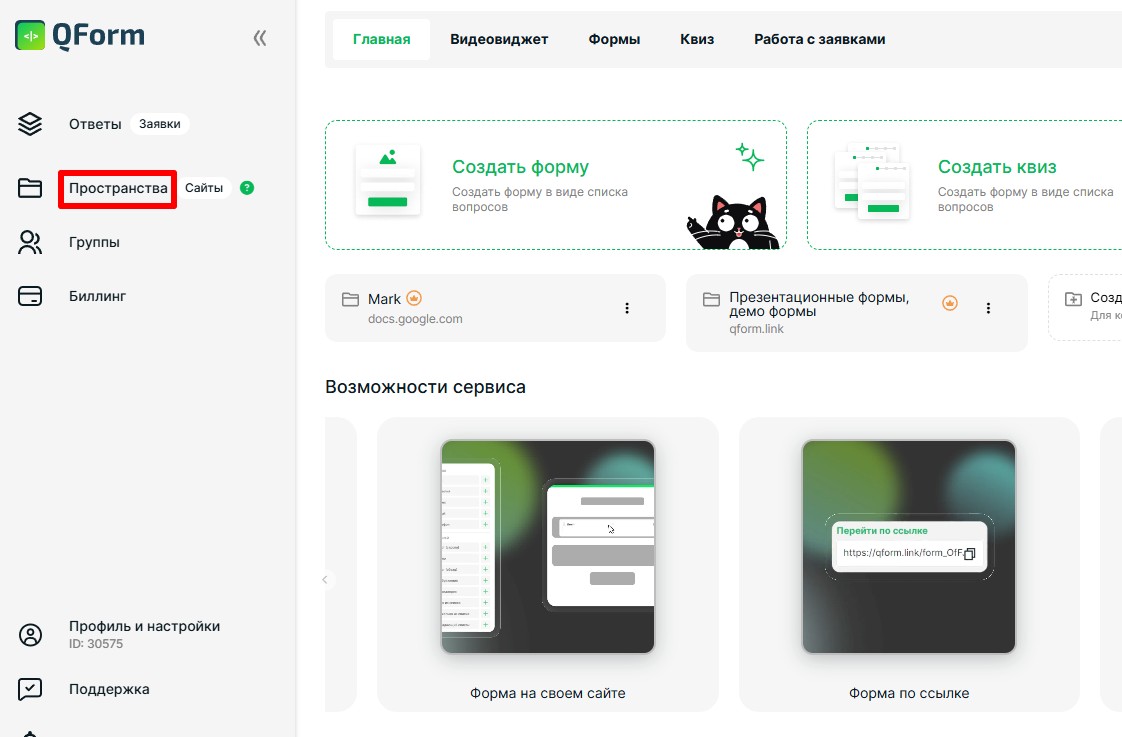Copy the qform.link form URL

point(968,553)
